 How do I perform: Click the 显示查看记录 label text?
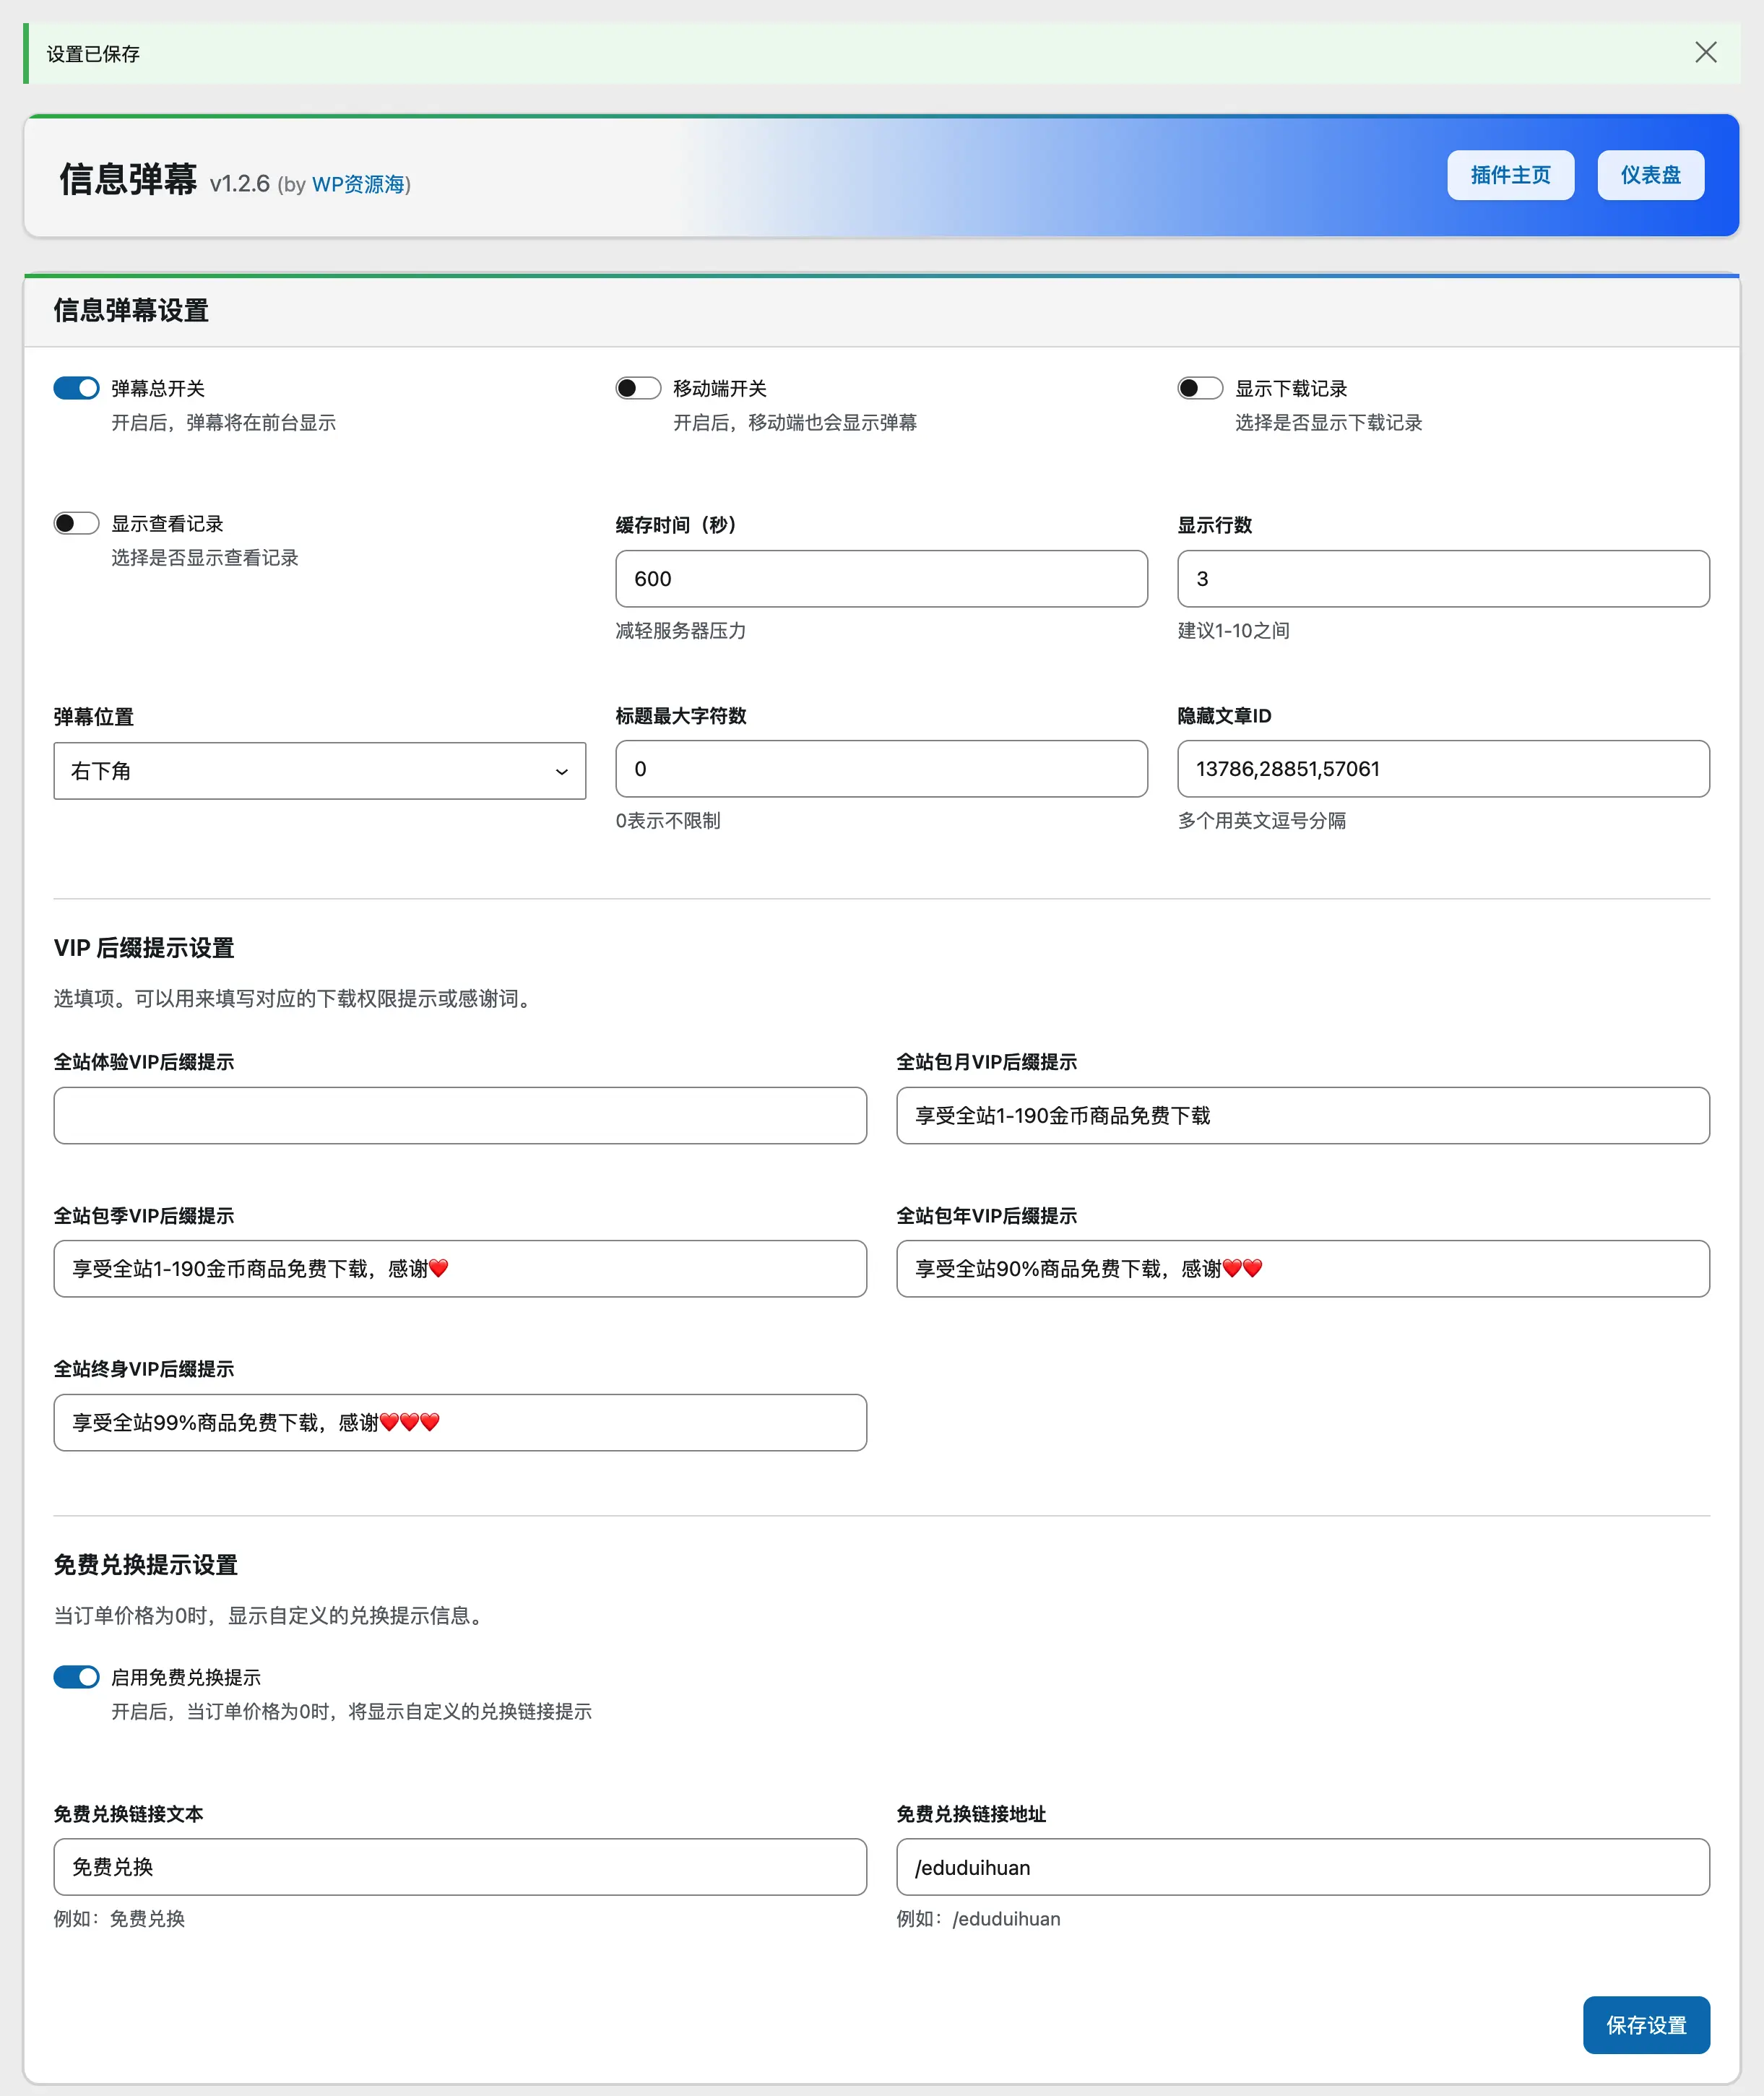[x=167, y=523]
